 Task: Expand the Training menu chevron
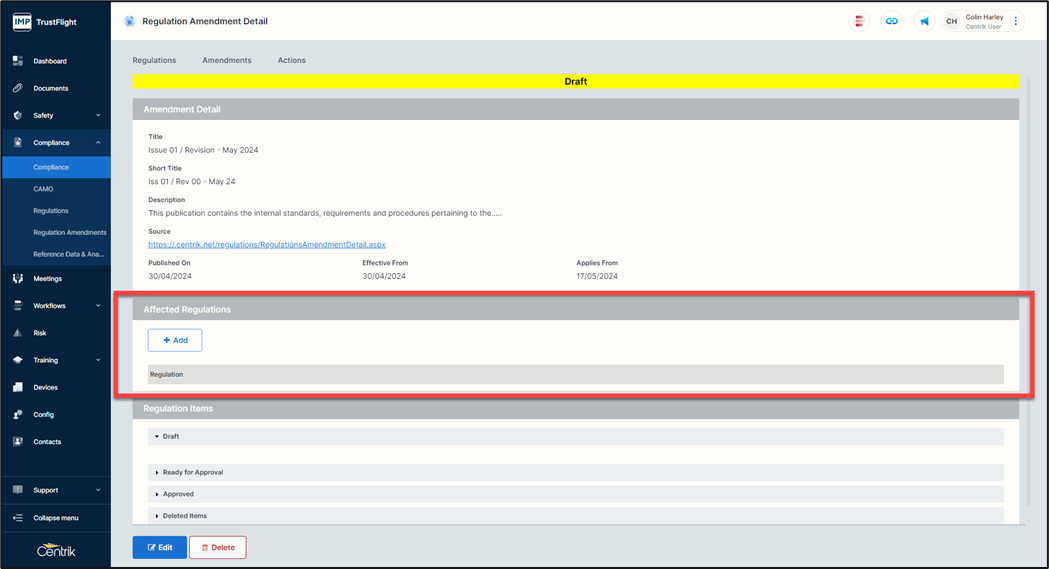(x=98, y=360)
